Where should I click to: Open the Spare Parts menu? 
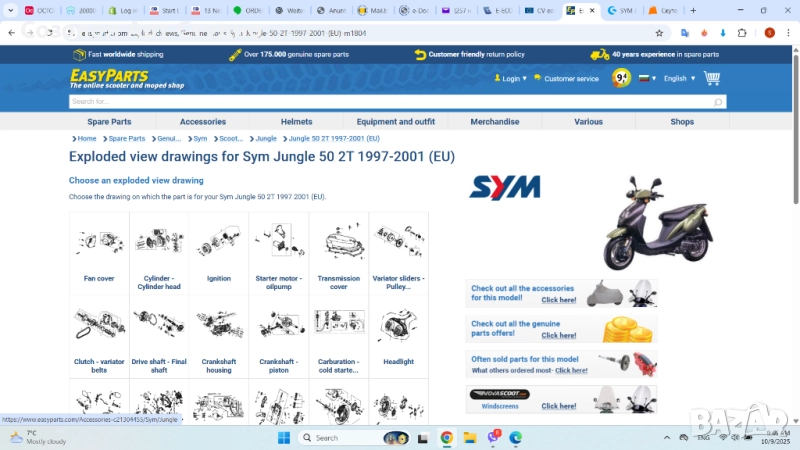point(109,121)
